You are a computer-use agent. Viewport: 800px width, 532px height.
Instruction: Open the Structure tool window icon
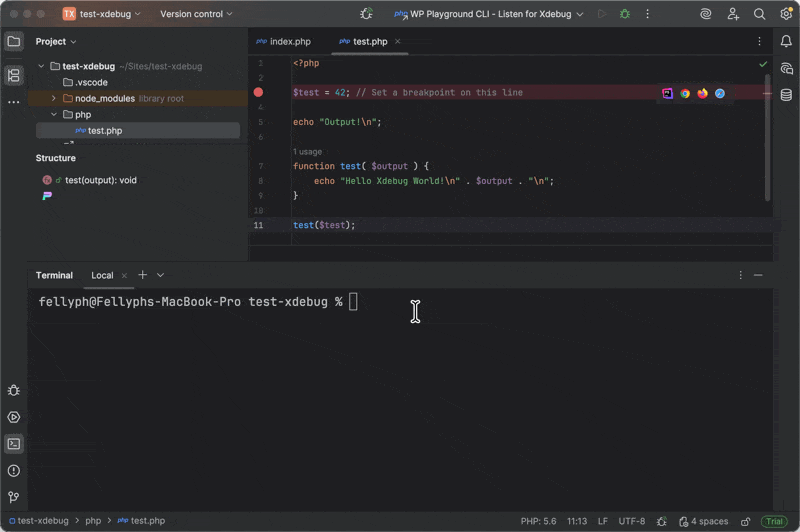coord(14,75)
